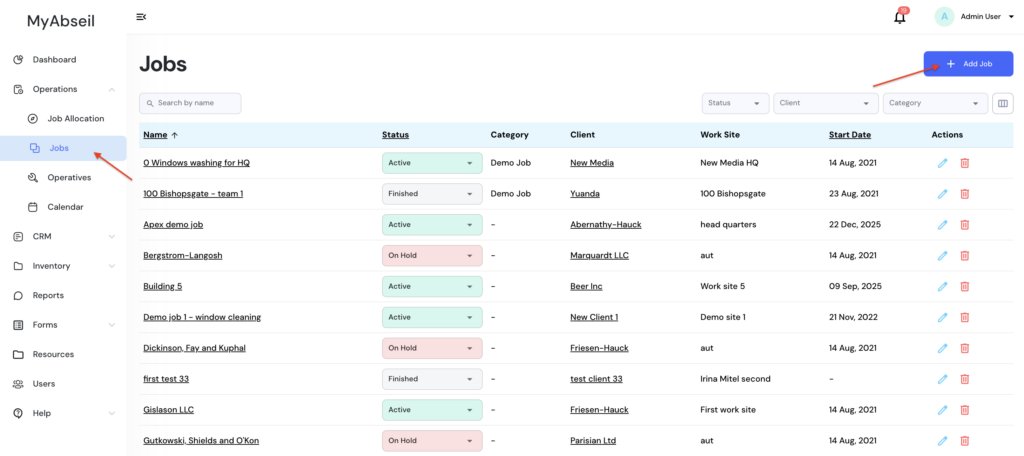This screenshot has height=456, width=1024.
Task: Collapse the sidebar with the hamburger icon
Action: (x=141, y=17)
